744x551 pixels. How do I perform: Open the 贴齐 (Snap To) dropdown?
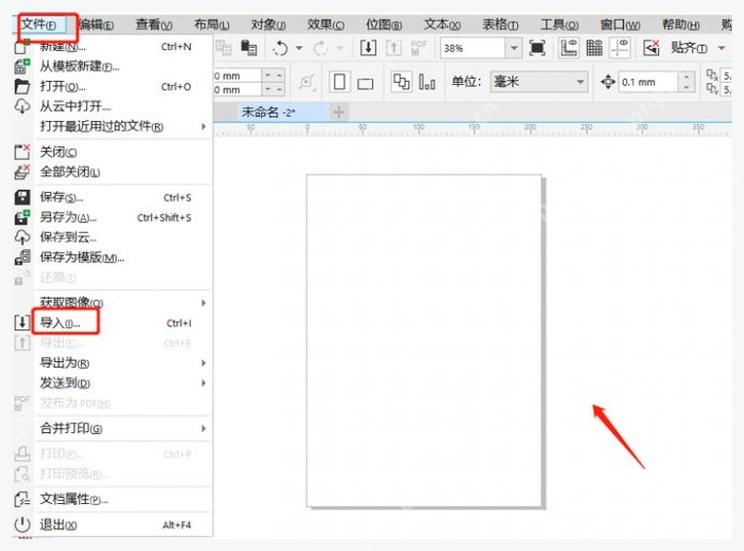[x=688, y=48]
